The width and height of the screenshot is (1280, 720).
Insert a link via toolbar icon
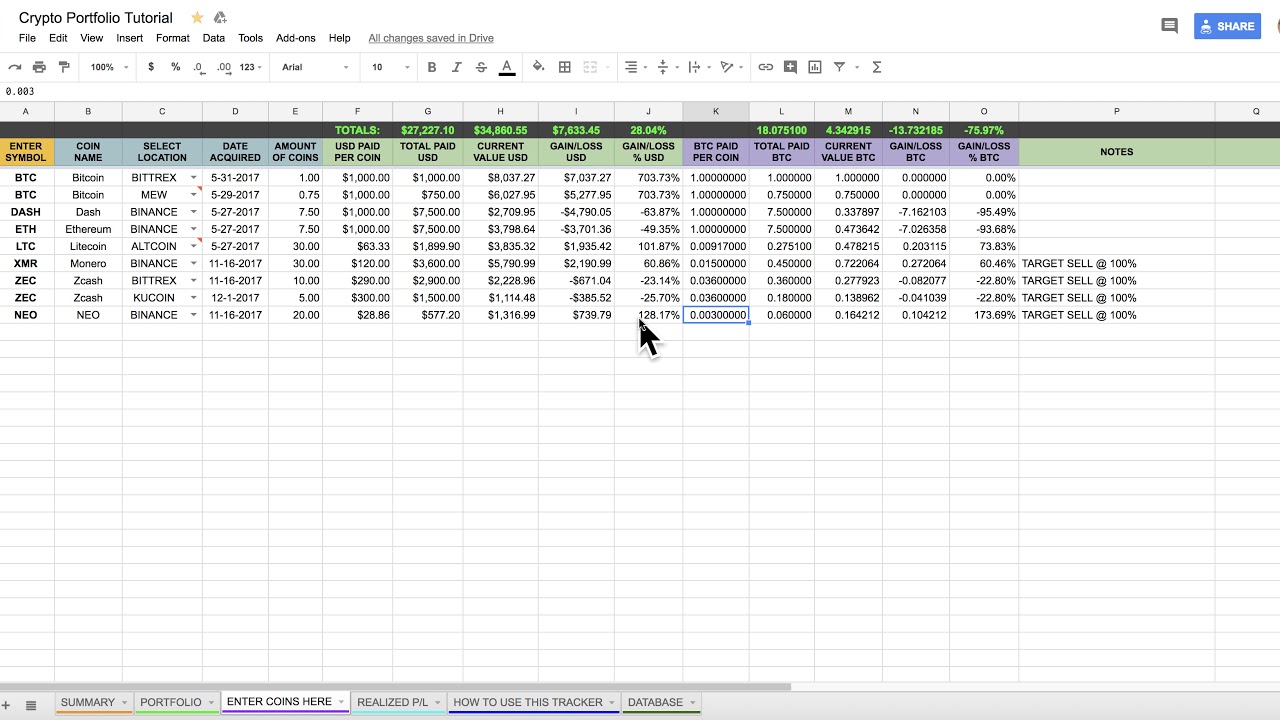click(x=766, y=67)
